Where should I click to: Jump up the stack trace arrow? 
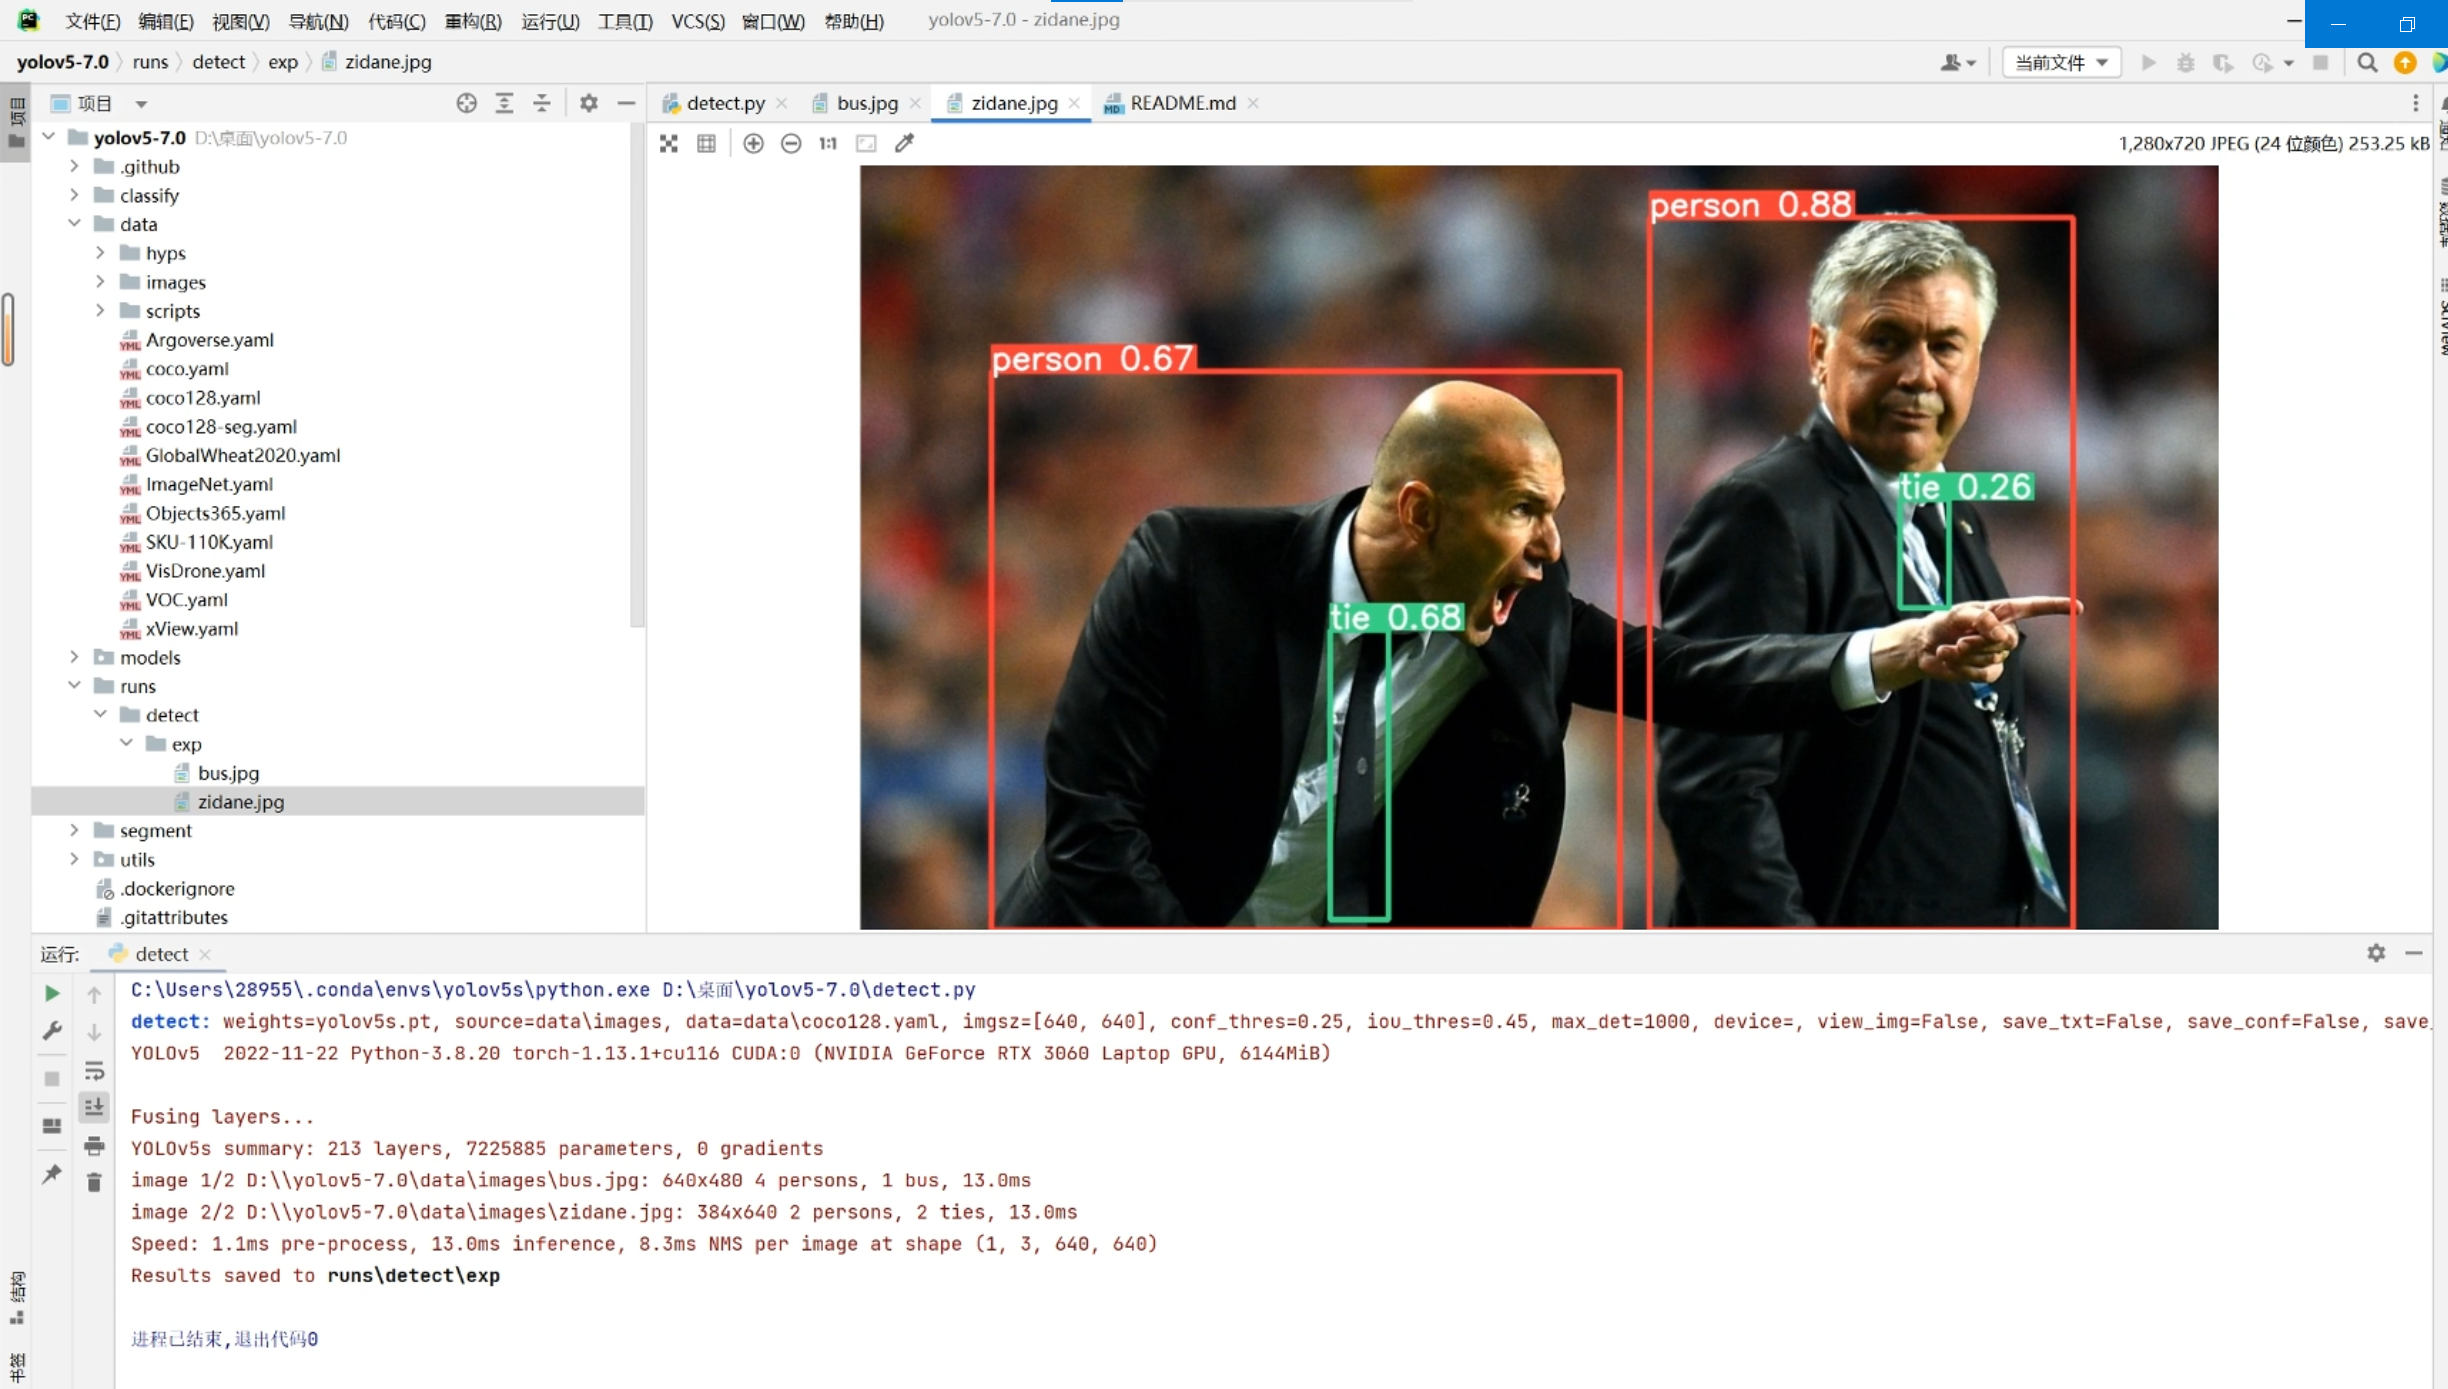(94, 994)
